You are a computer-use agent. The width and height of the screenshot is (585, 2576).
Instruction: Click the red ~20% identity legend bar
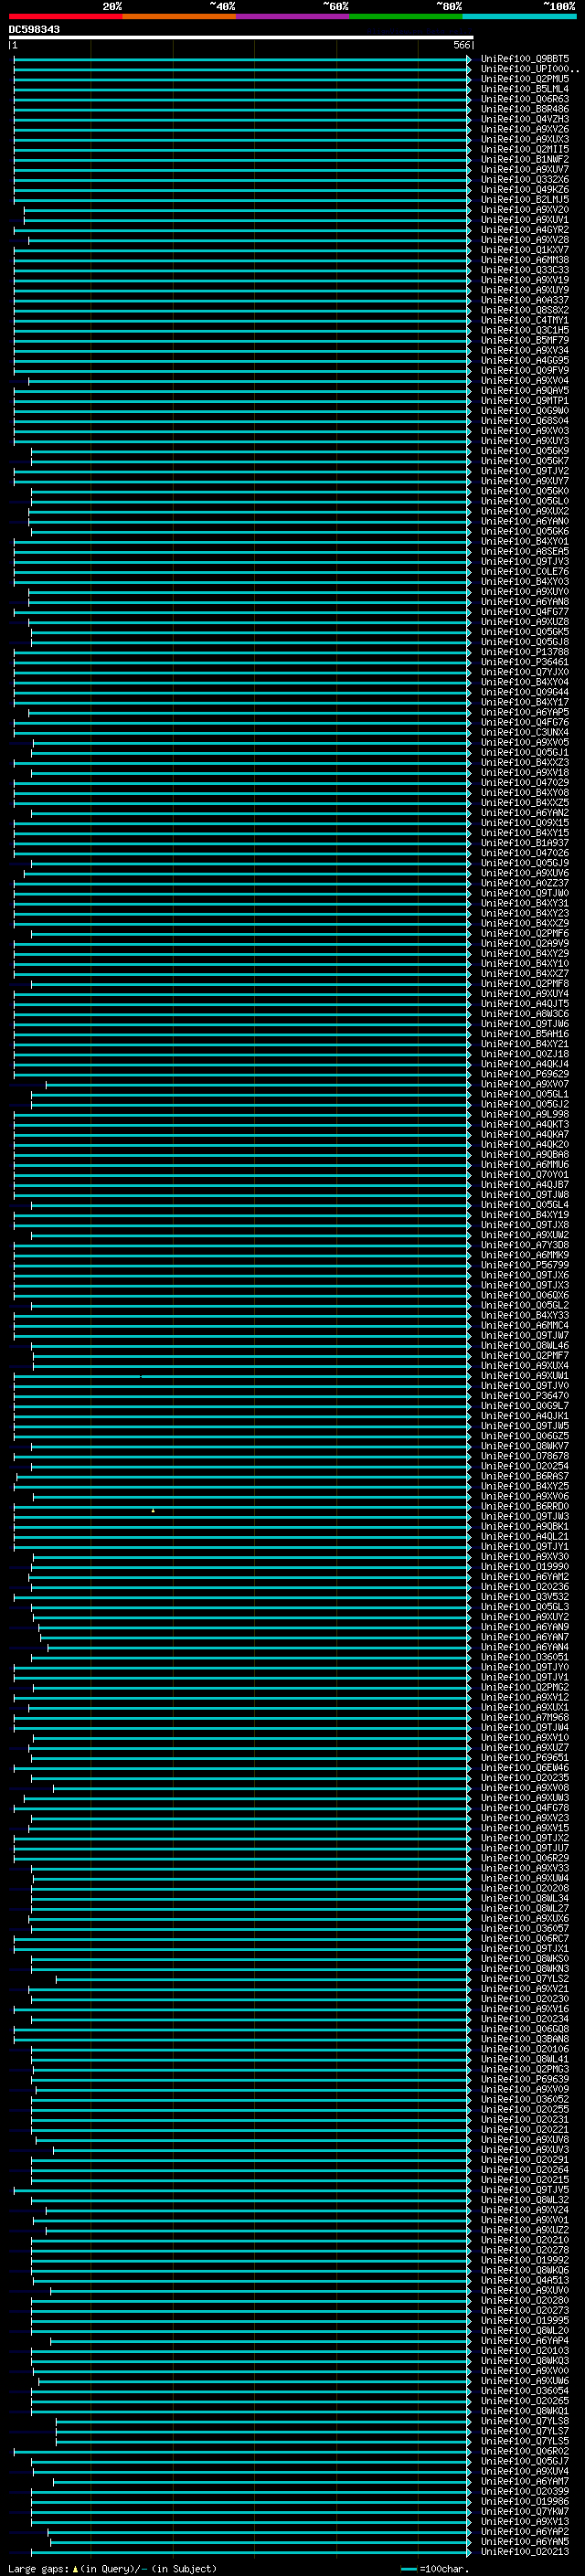(x=66, y=16)
